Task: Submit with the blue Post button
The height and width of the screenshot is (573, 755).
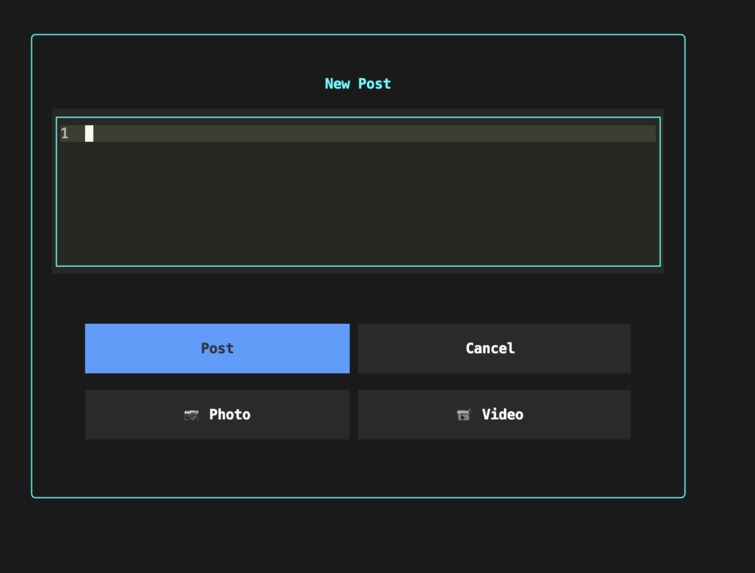Action: 217,348
